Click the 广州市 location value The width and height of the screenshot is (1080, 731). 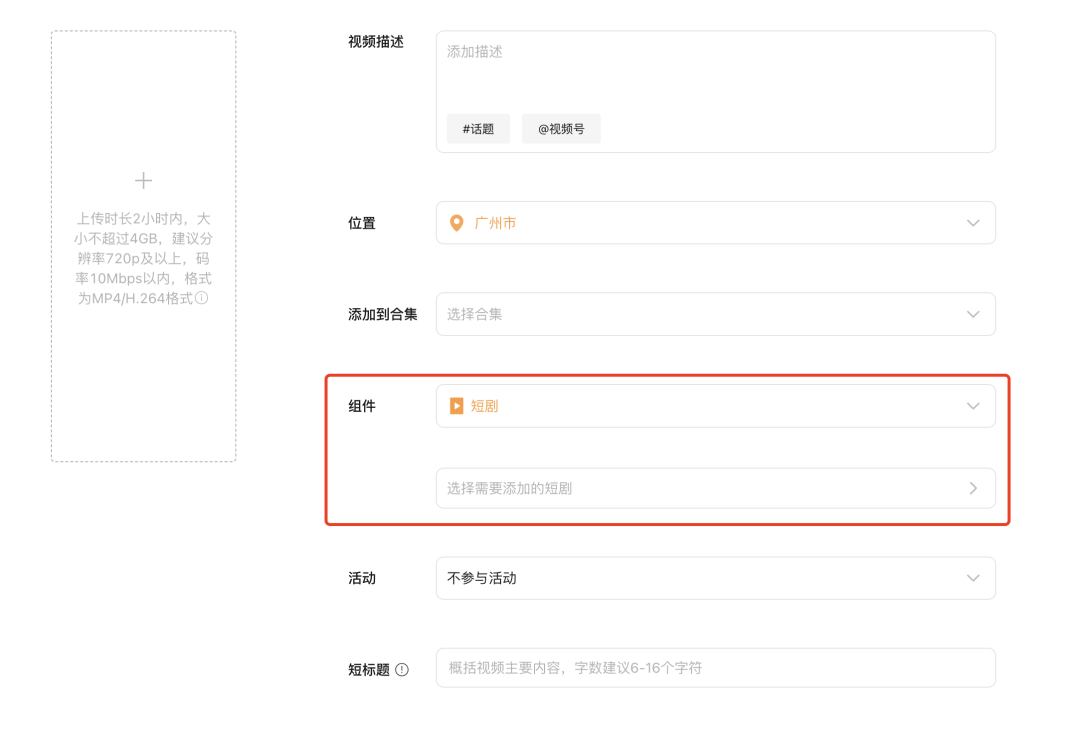click(x=495, y=223)
